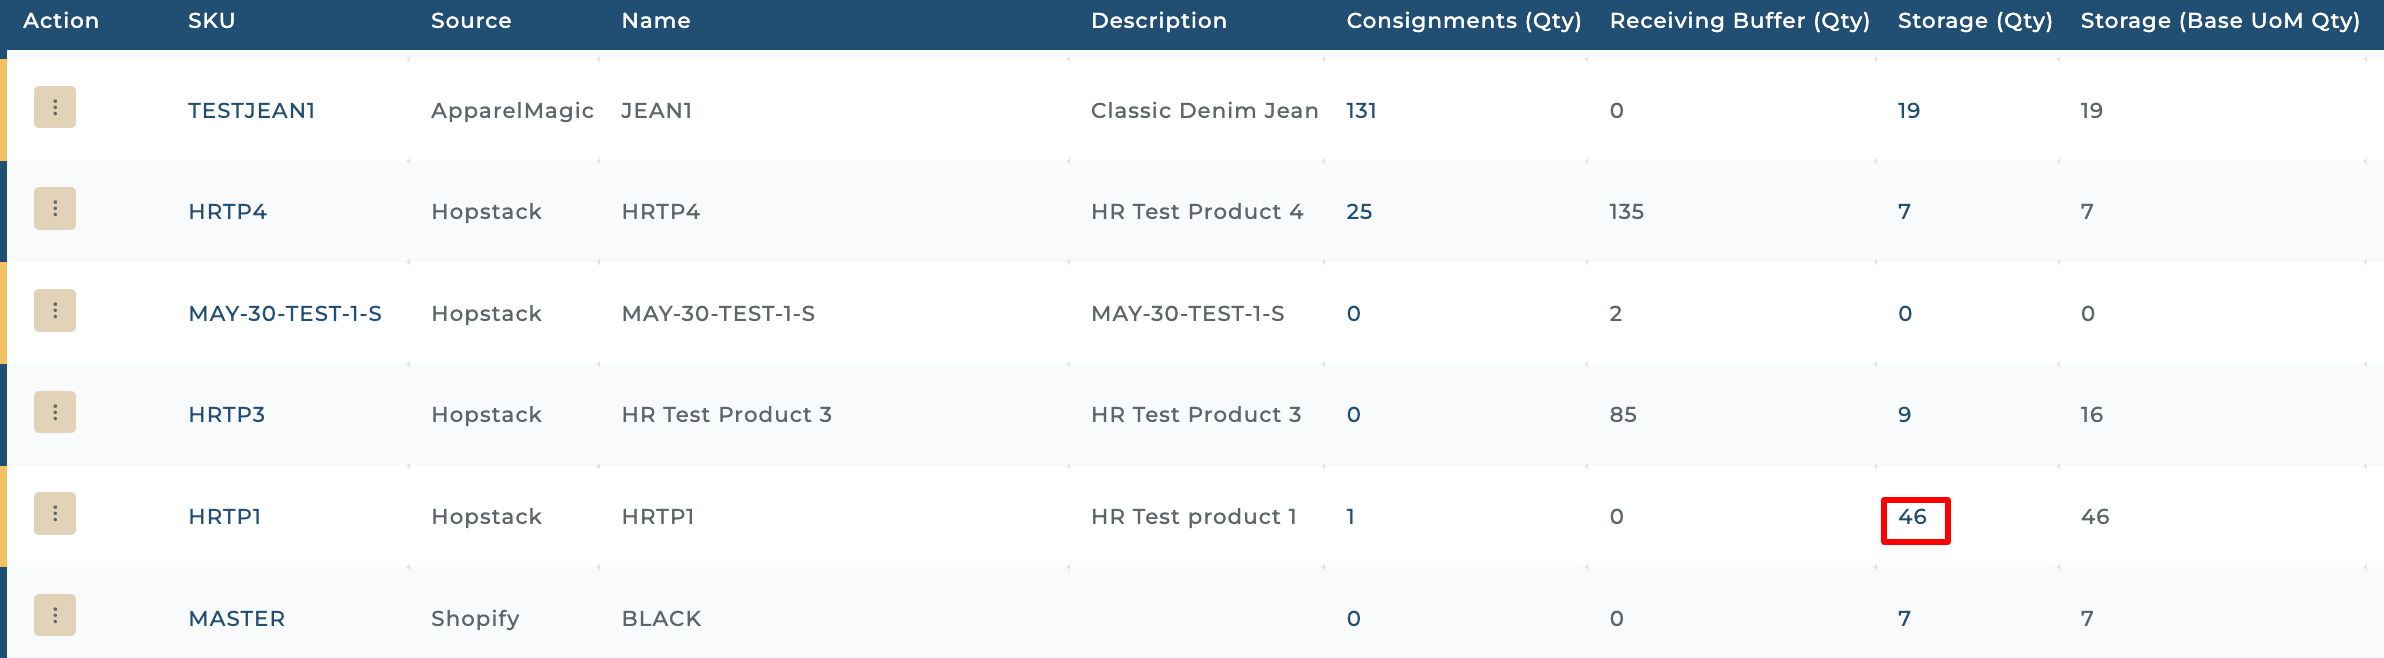Screen dimensions: 2384x658
Task: Click consignments quantity 131 for TESTJEAN1
Action: click(x=1361, y=111)
